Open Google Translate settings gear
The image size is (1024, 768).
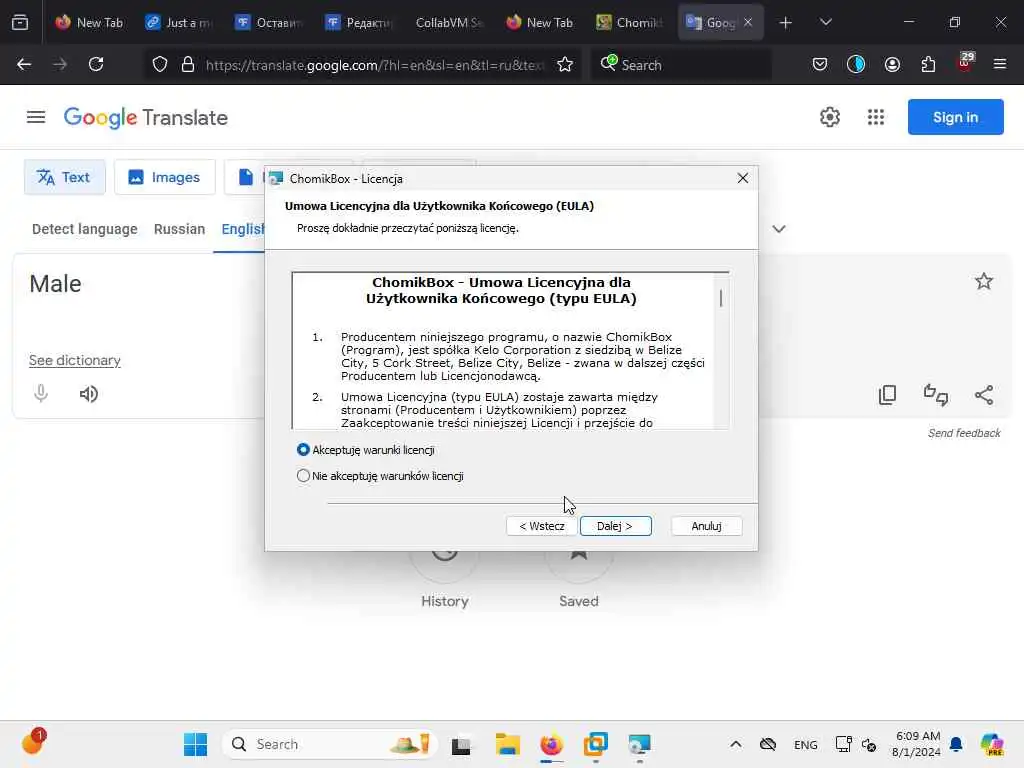click(829, 118)
